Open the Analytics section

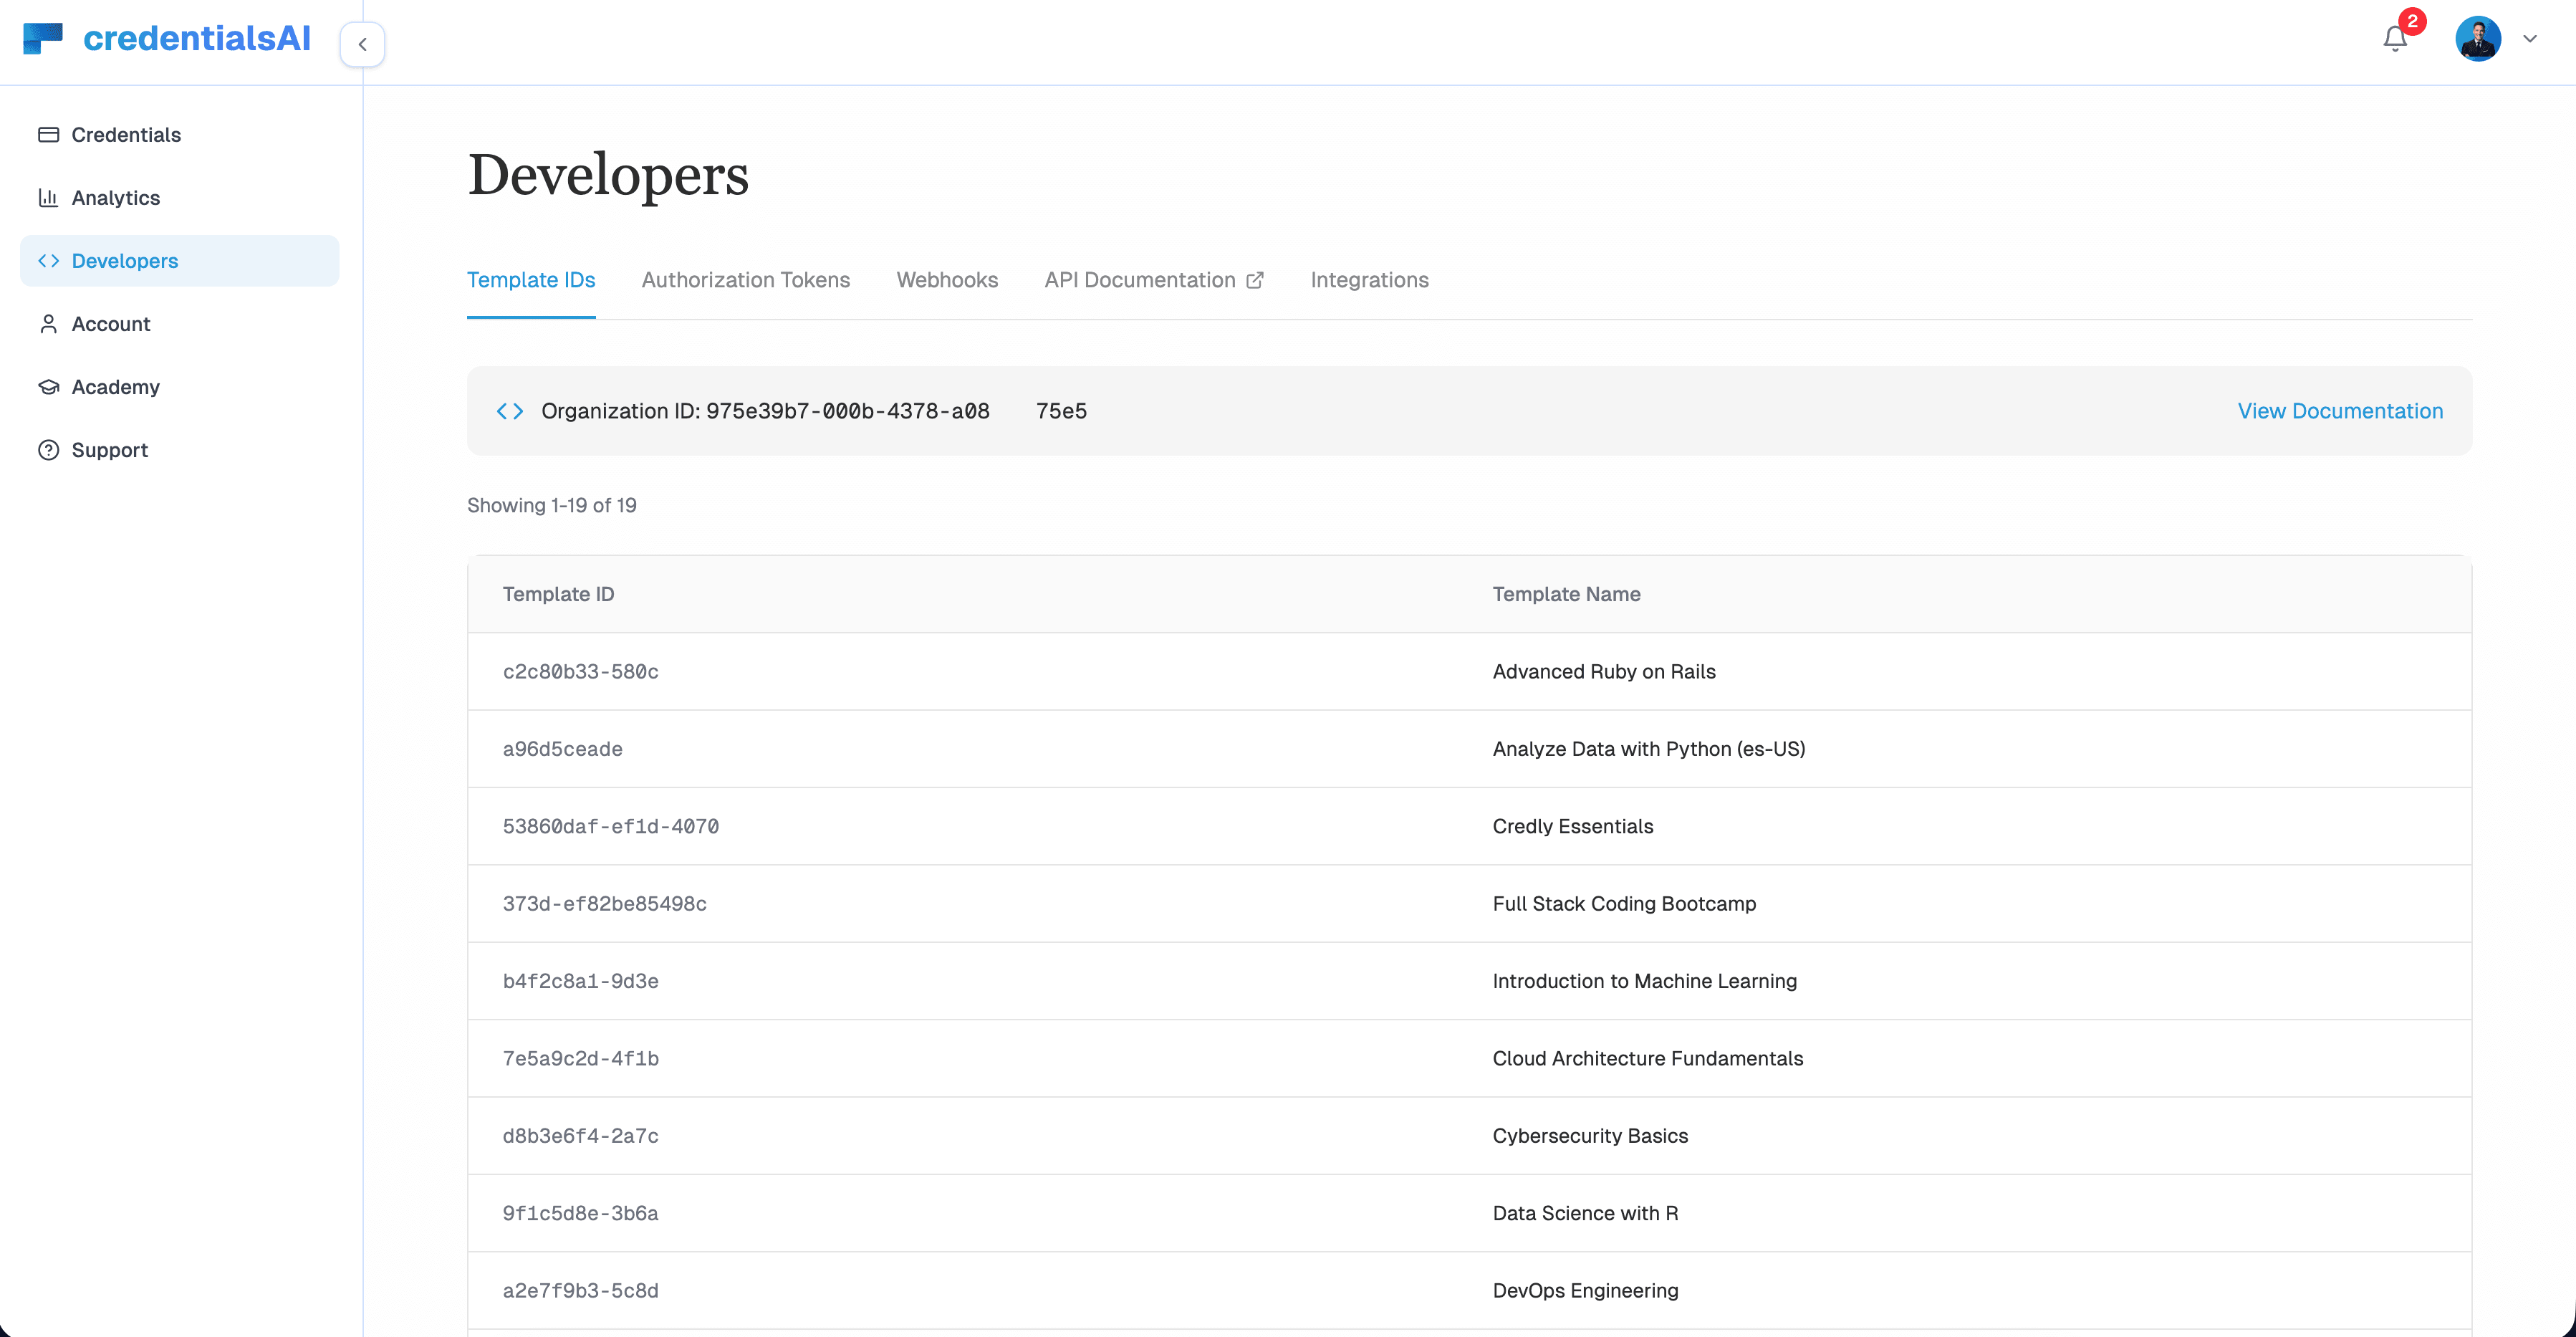115,197
